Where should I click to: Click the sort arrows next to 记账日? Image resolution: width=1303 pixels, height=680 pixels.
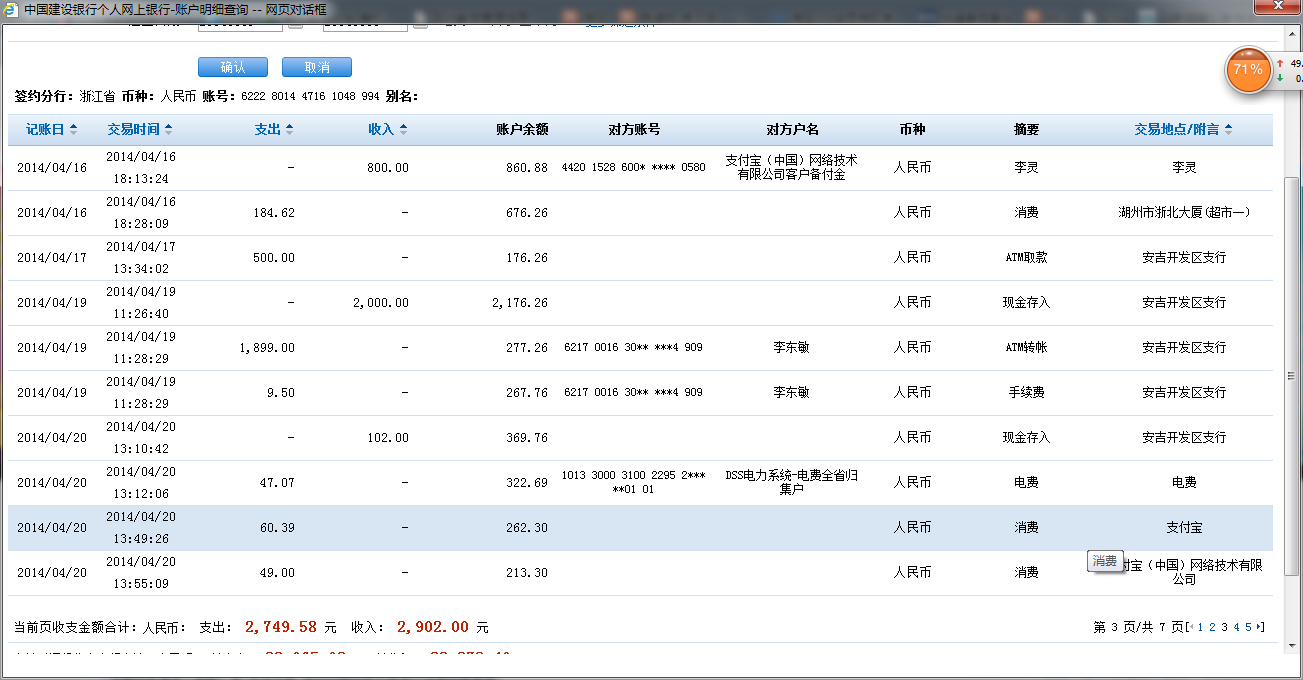73,129
